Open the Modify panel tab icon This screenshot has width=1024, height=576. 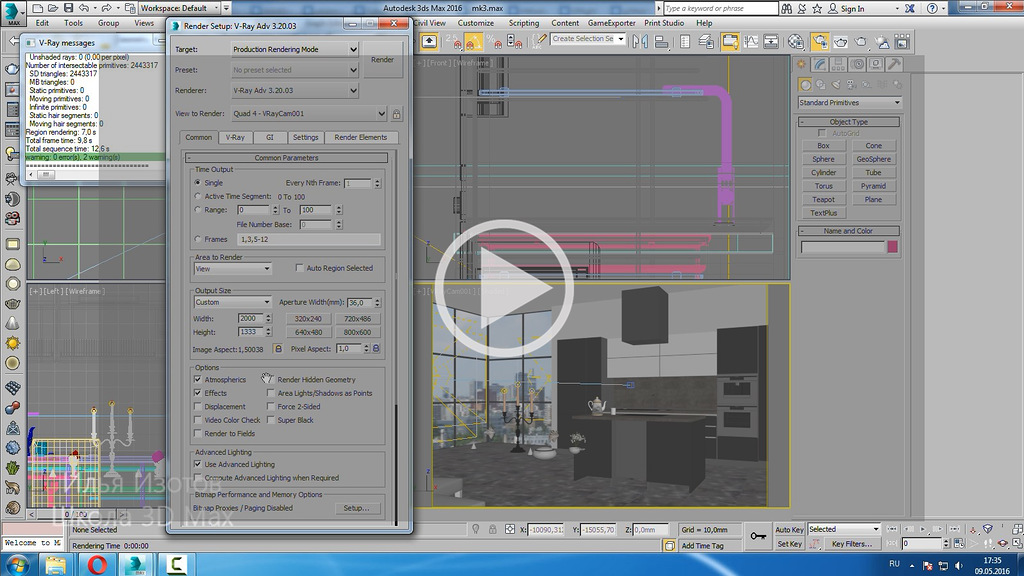pos(820,64)
